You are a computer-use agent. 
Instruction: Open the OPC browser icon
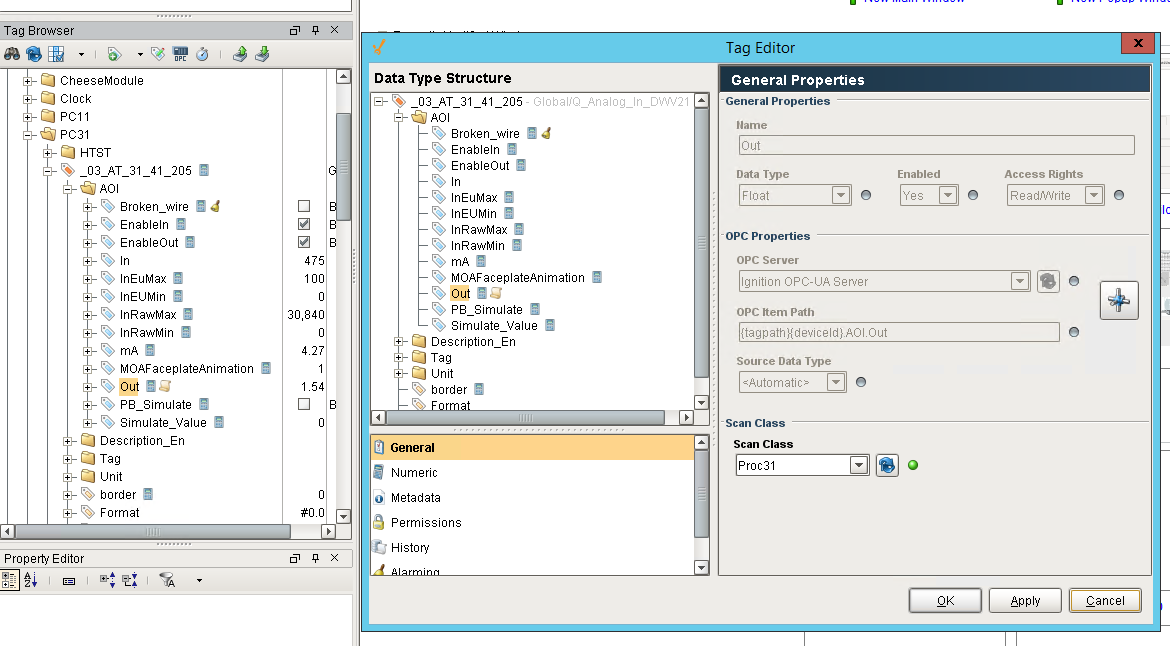[180, 54]
